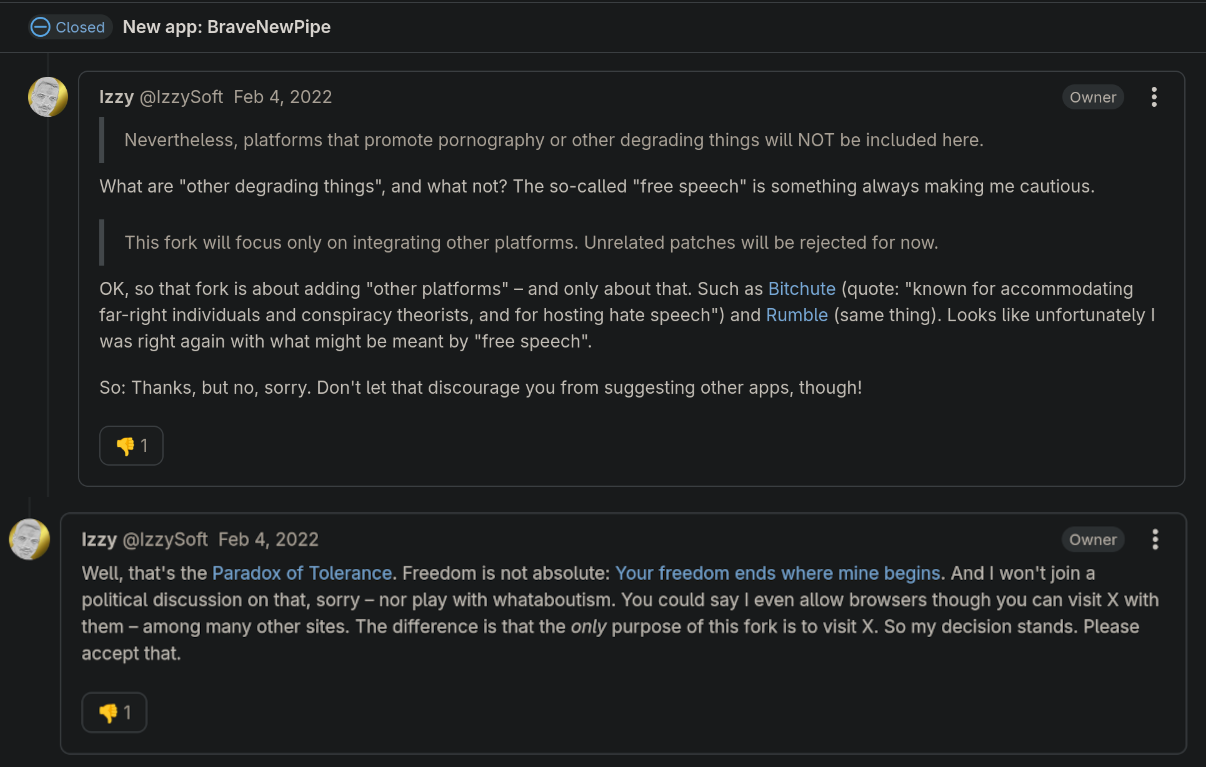Click the Owner badge on first comment
1206x767 pixels.
pyautogui.click(x=1093, y=97)
